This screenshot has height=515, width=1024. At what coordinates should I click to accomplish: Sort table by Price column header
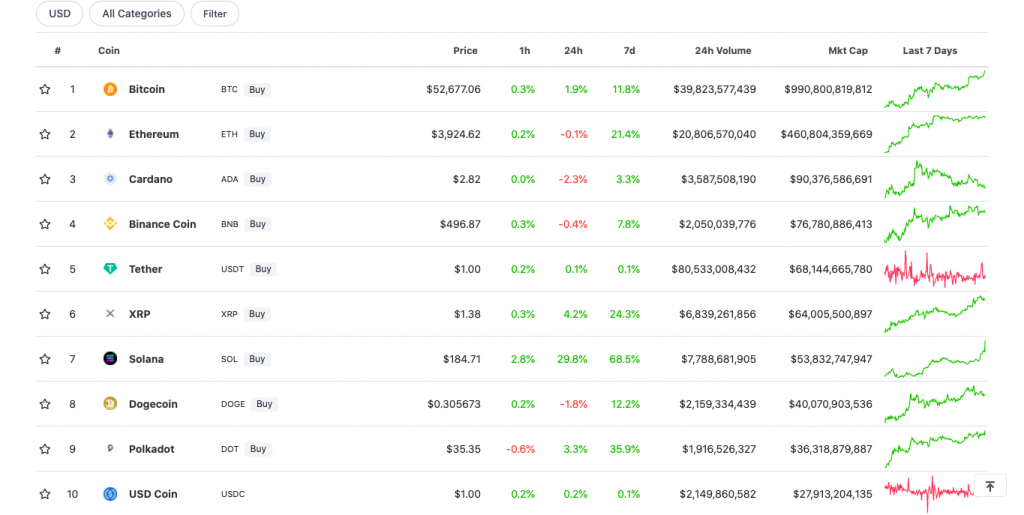click(x=465, y=51)
